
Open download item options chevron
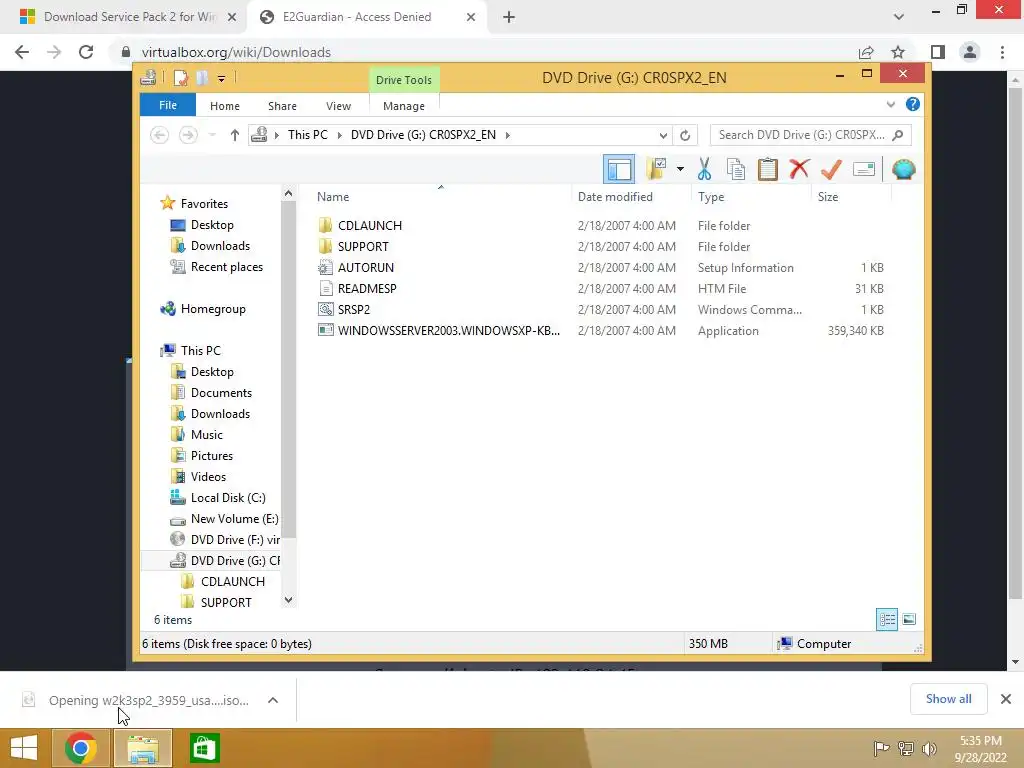pyautogui.click(x=273, y=700)
